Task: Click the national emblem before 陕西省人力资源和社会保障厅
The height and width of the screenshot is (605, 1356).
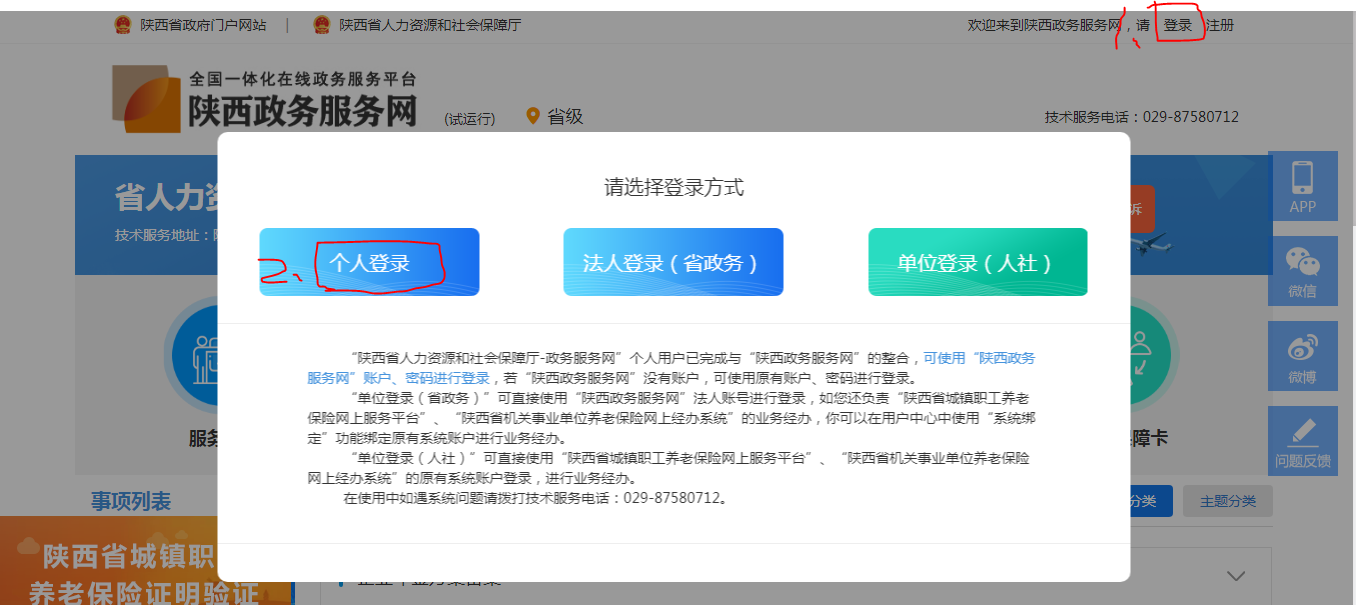Action: click(321, 25)
